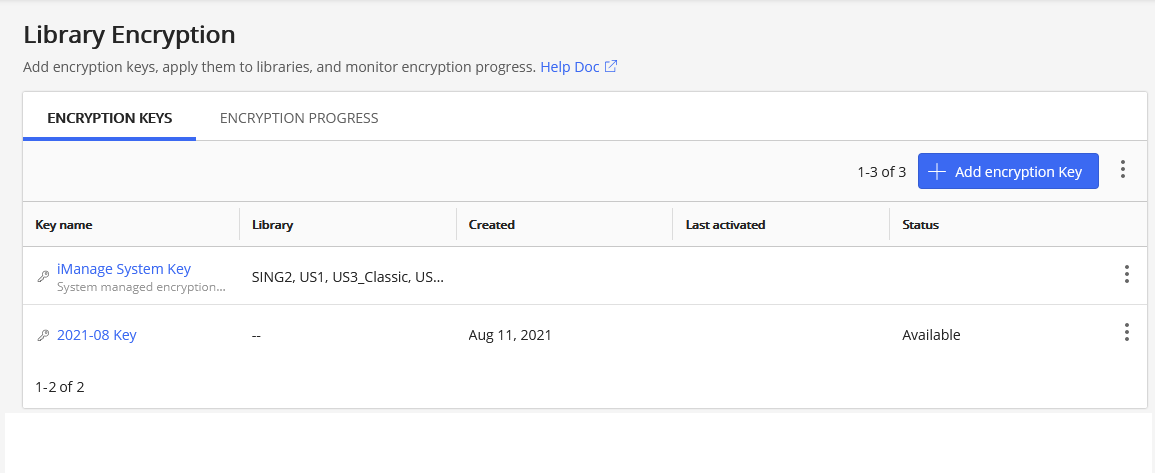This screenshot has height=473, width=1155.
Task: Click the key icon beside 2021-08 Key
Action: (x=43, y=336)
